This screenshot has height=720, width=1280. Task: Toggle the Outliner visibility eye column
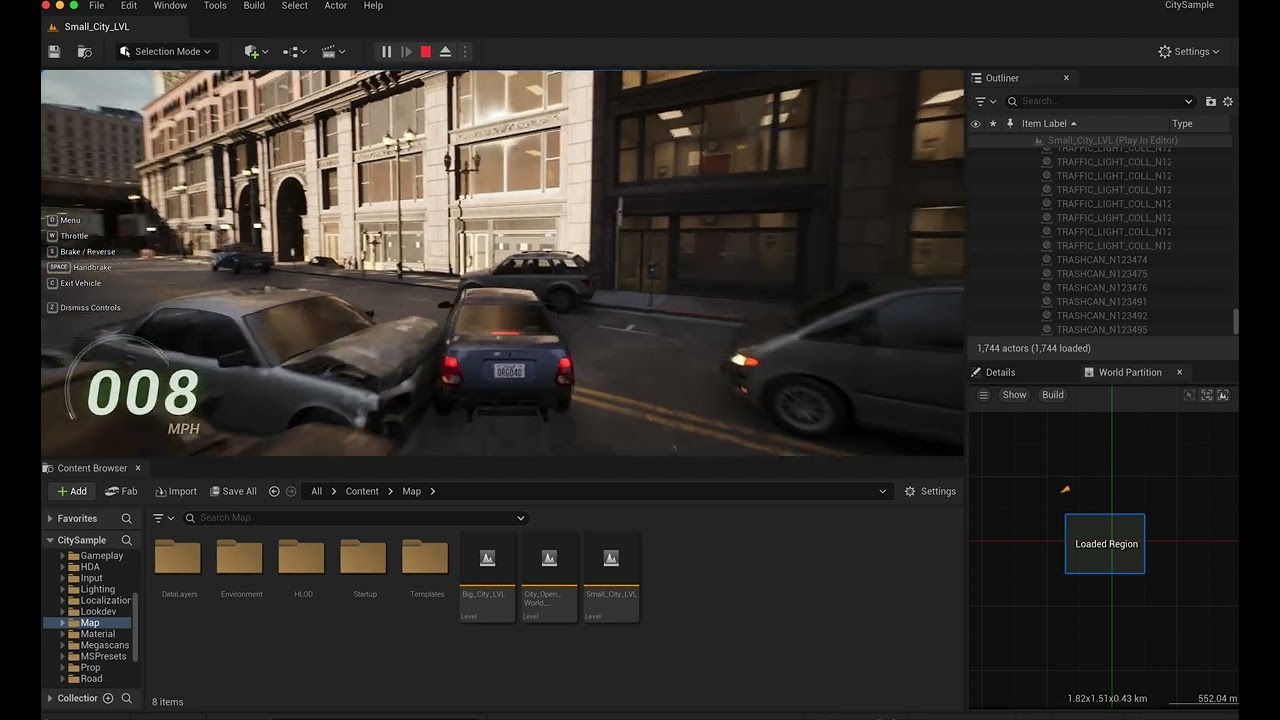(976, 124)
